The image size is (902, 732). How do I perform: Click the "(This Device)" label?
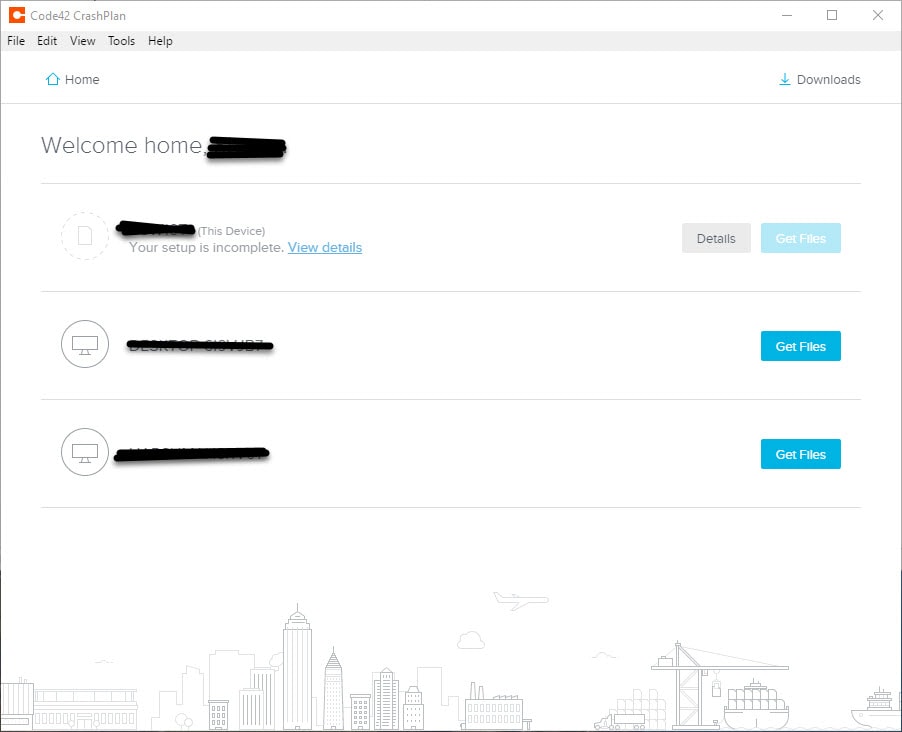(231, 231)
